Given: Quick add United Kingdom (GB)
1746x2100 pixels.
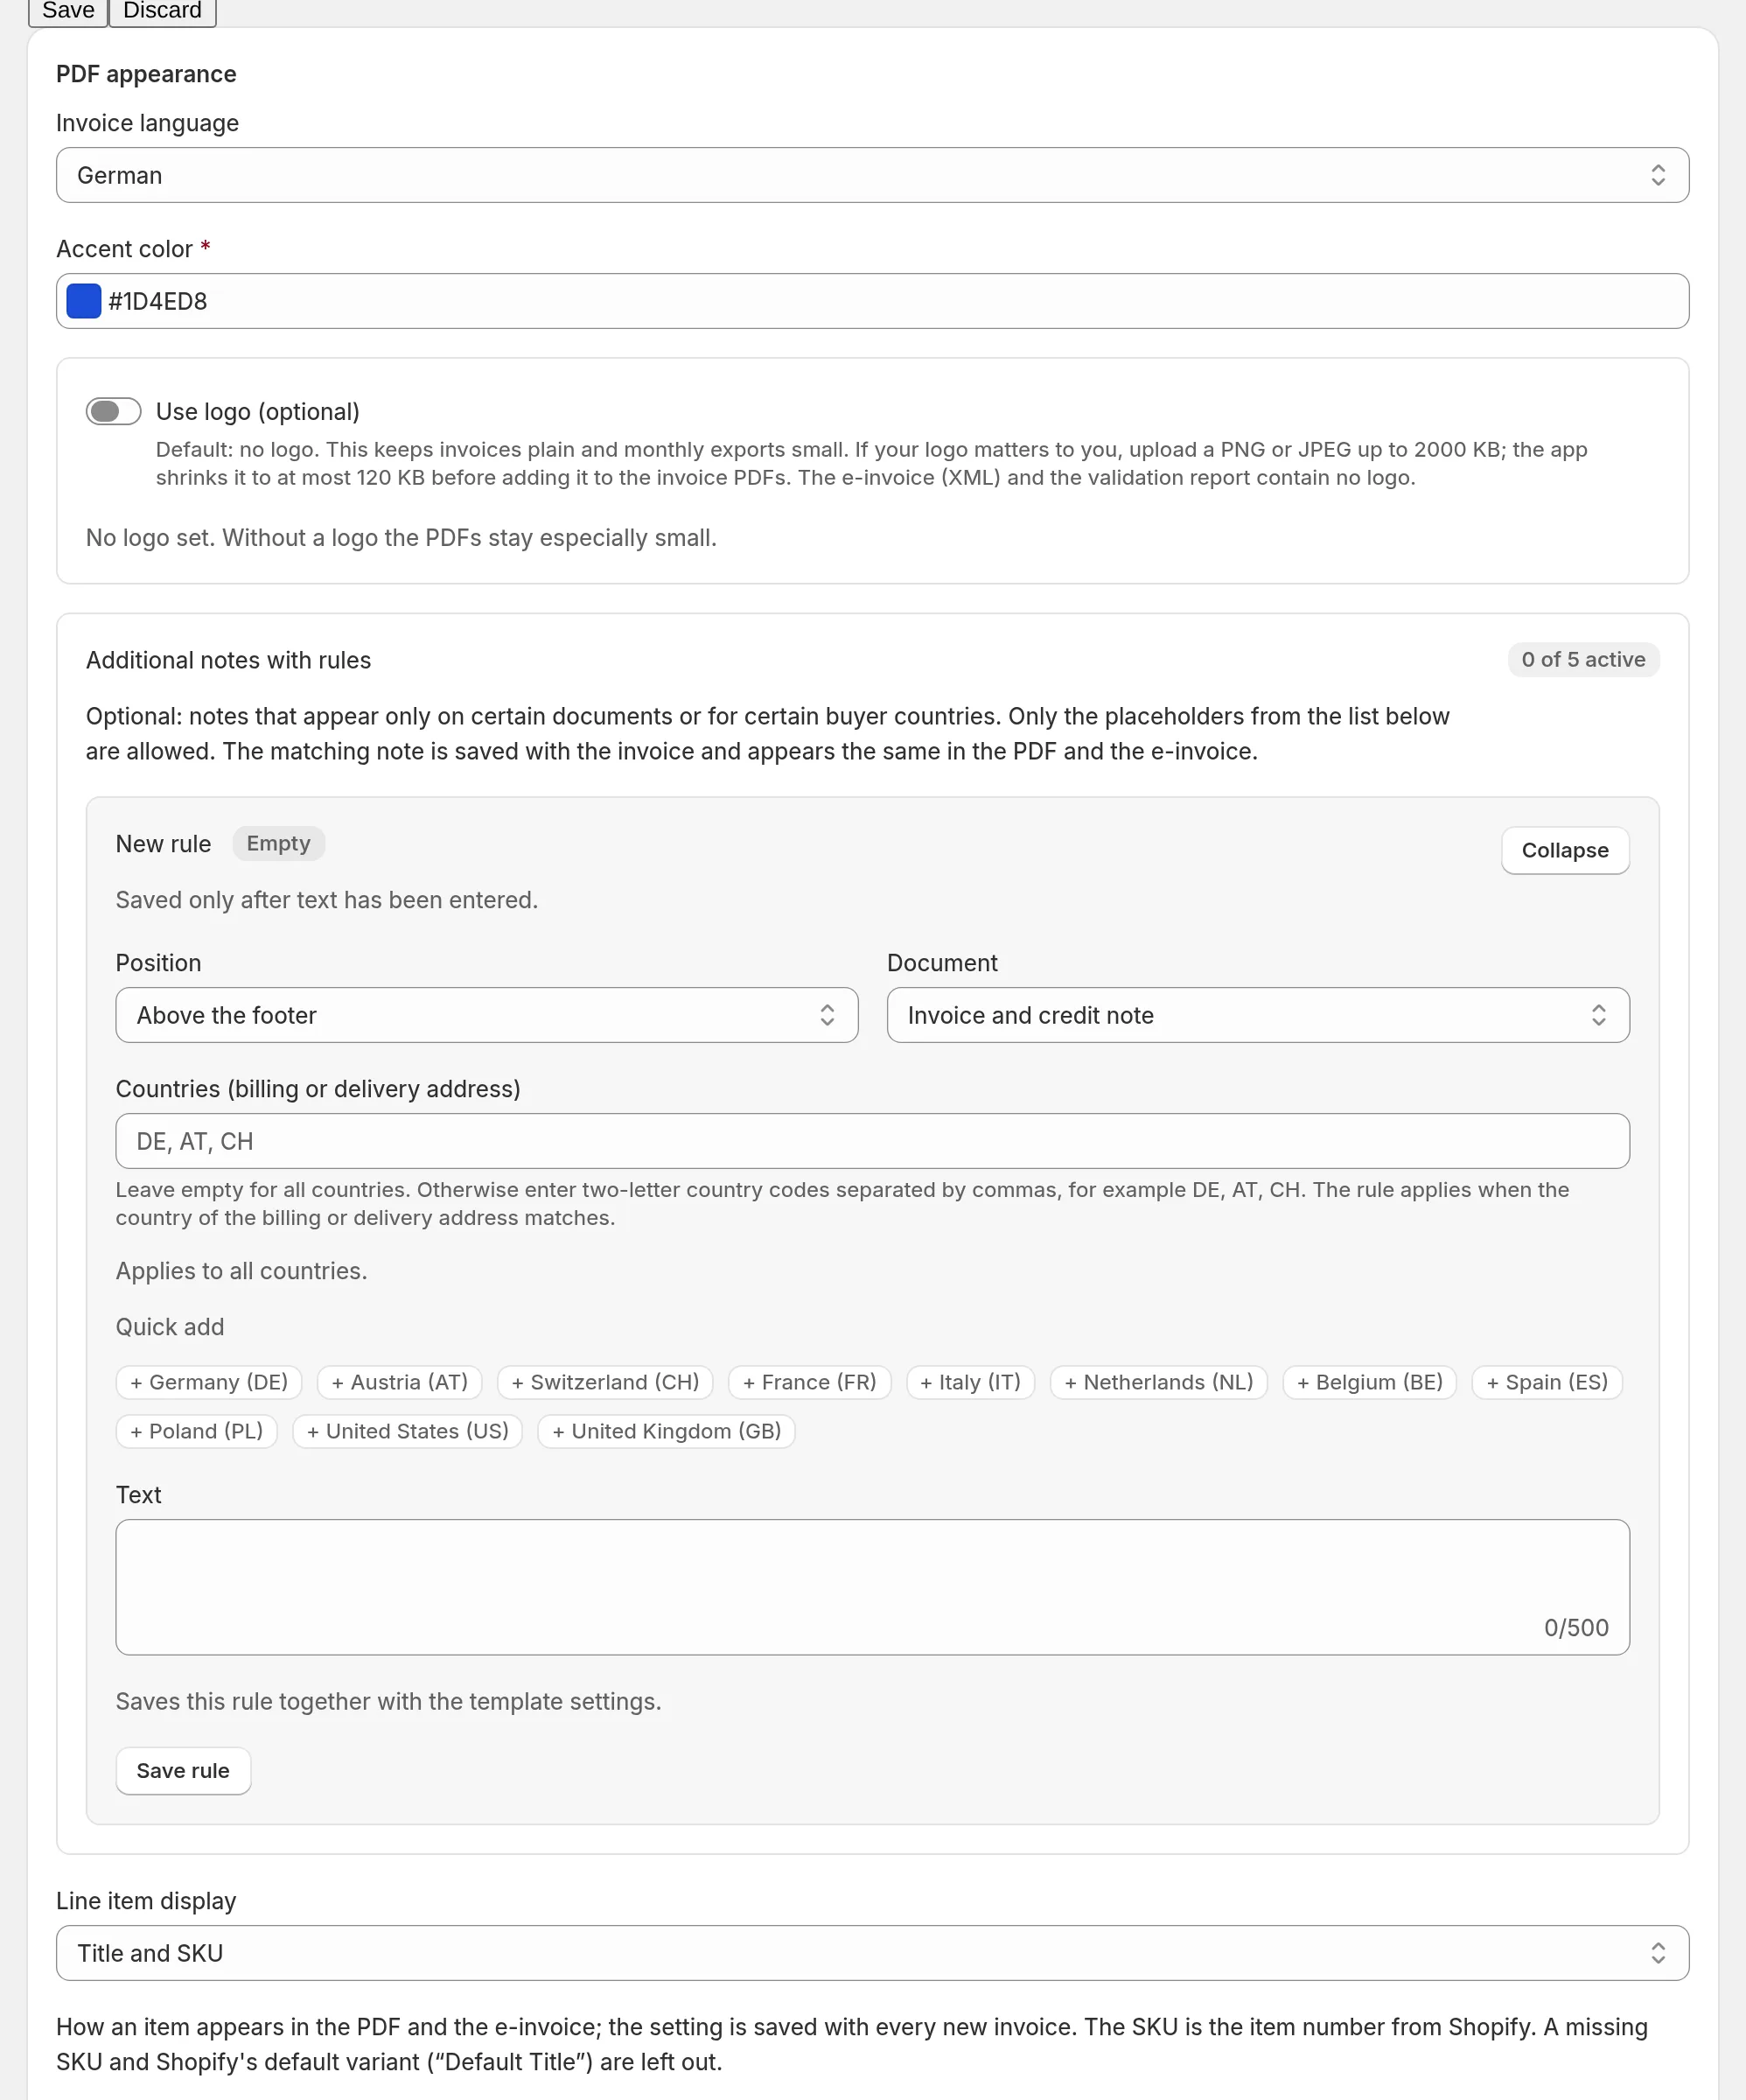Looking at the screenshot, I should (666, 1431).
